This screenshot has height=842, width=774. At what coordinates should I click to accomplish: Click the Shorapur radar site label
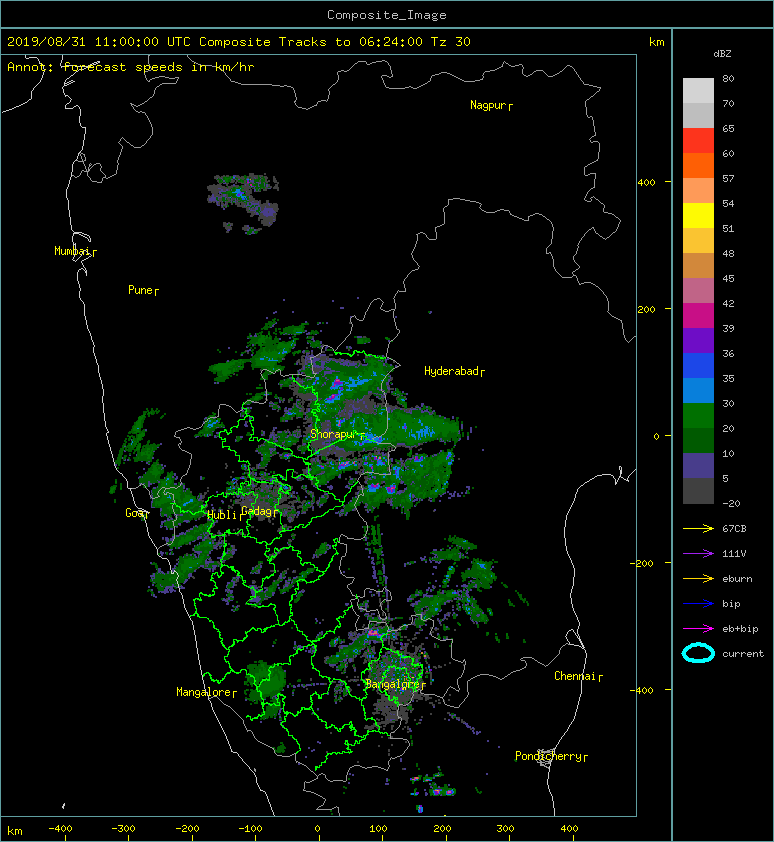[337, 434]
